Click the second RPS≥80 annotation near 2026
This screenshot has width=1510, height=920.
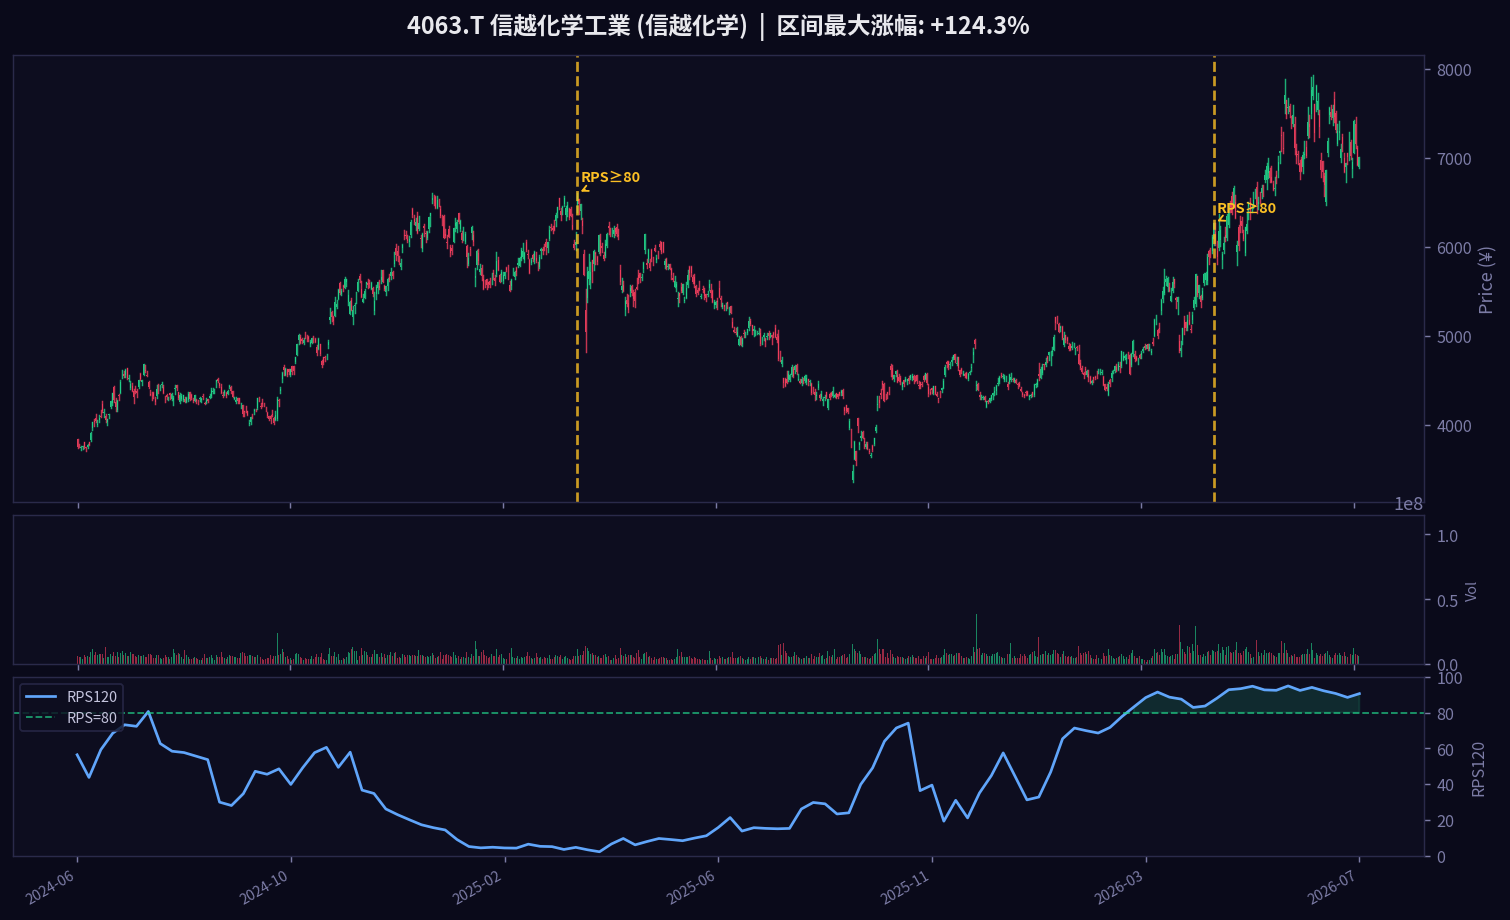tap(1246, 208)
